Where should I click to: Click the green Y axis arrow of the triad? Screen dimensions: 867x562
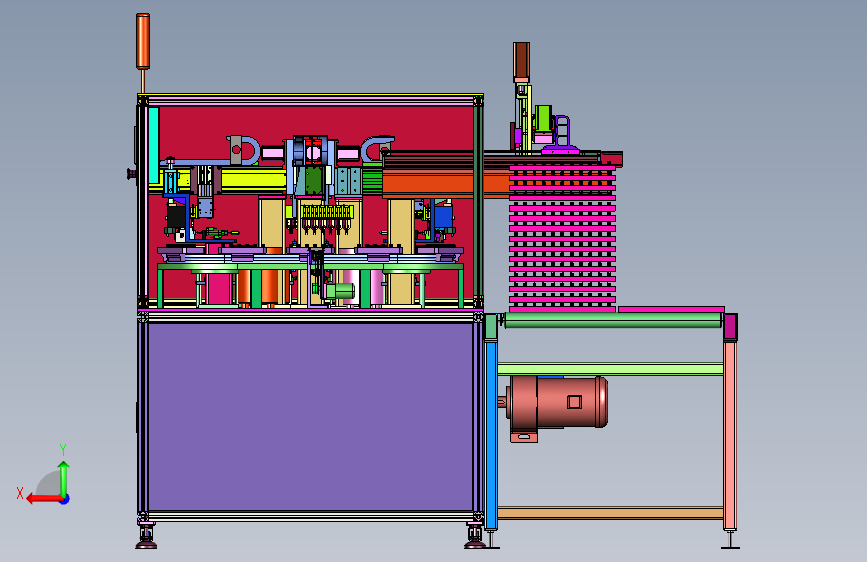(64, 478)
